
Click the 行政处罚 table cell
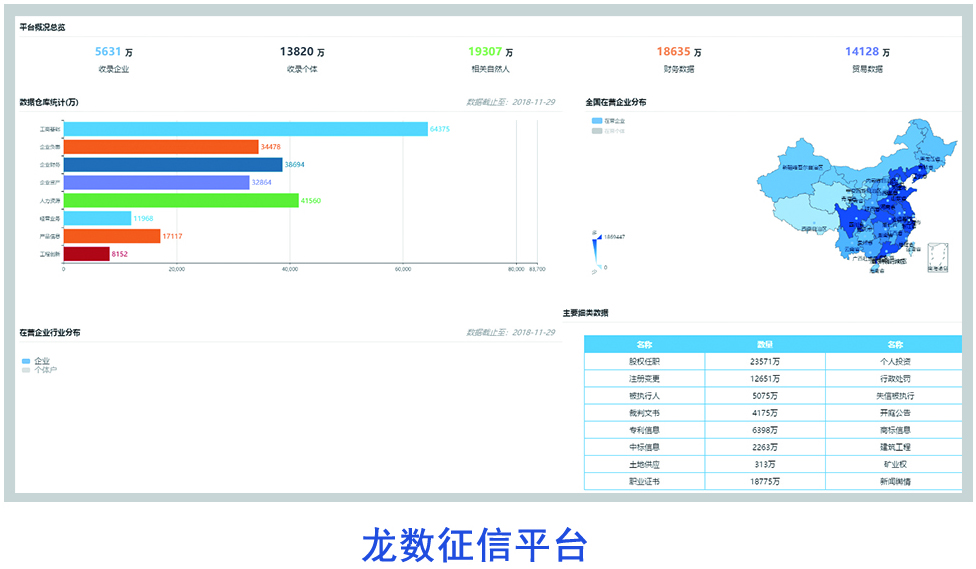tap(894, 379)
